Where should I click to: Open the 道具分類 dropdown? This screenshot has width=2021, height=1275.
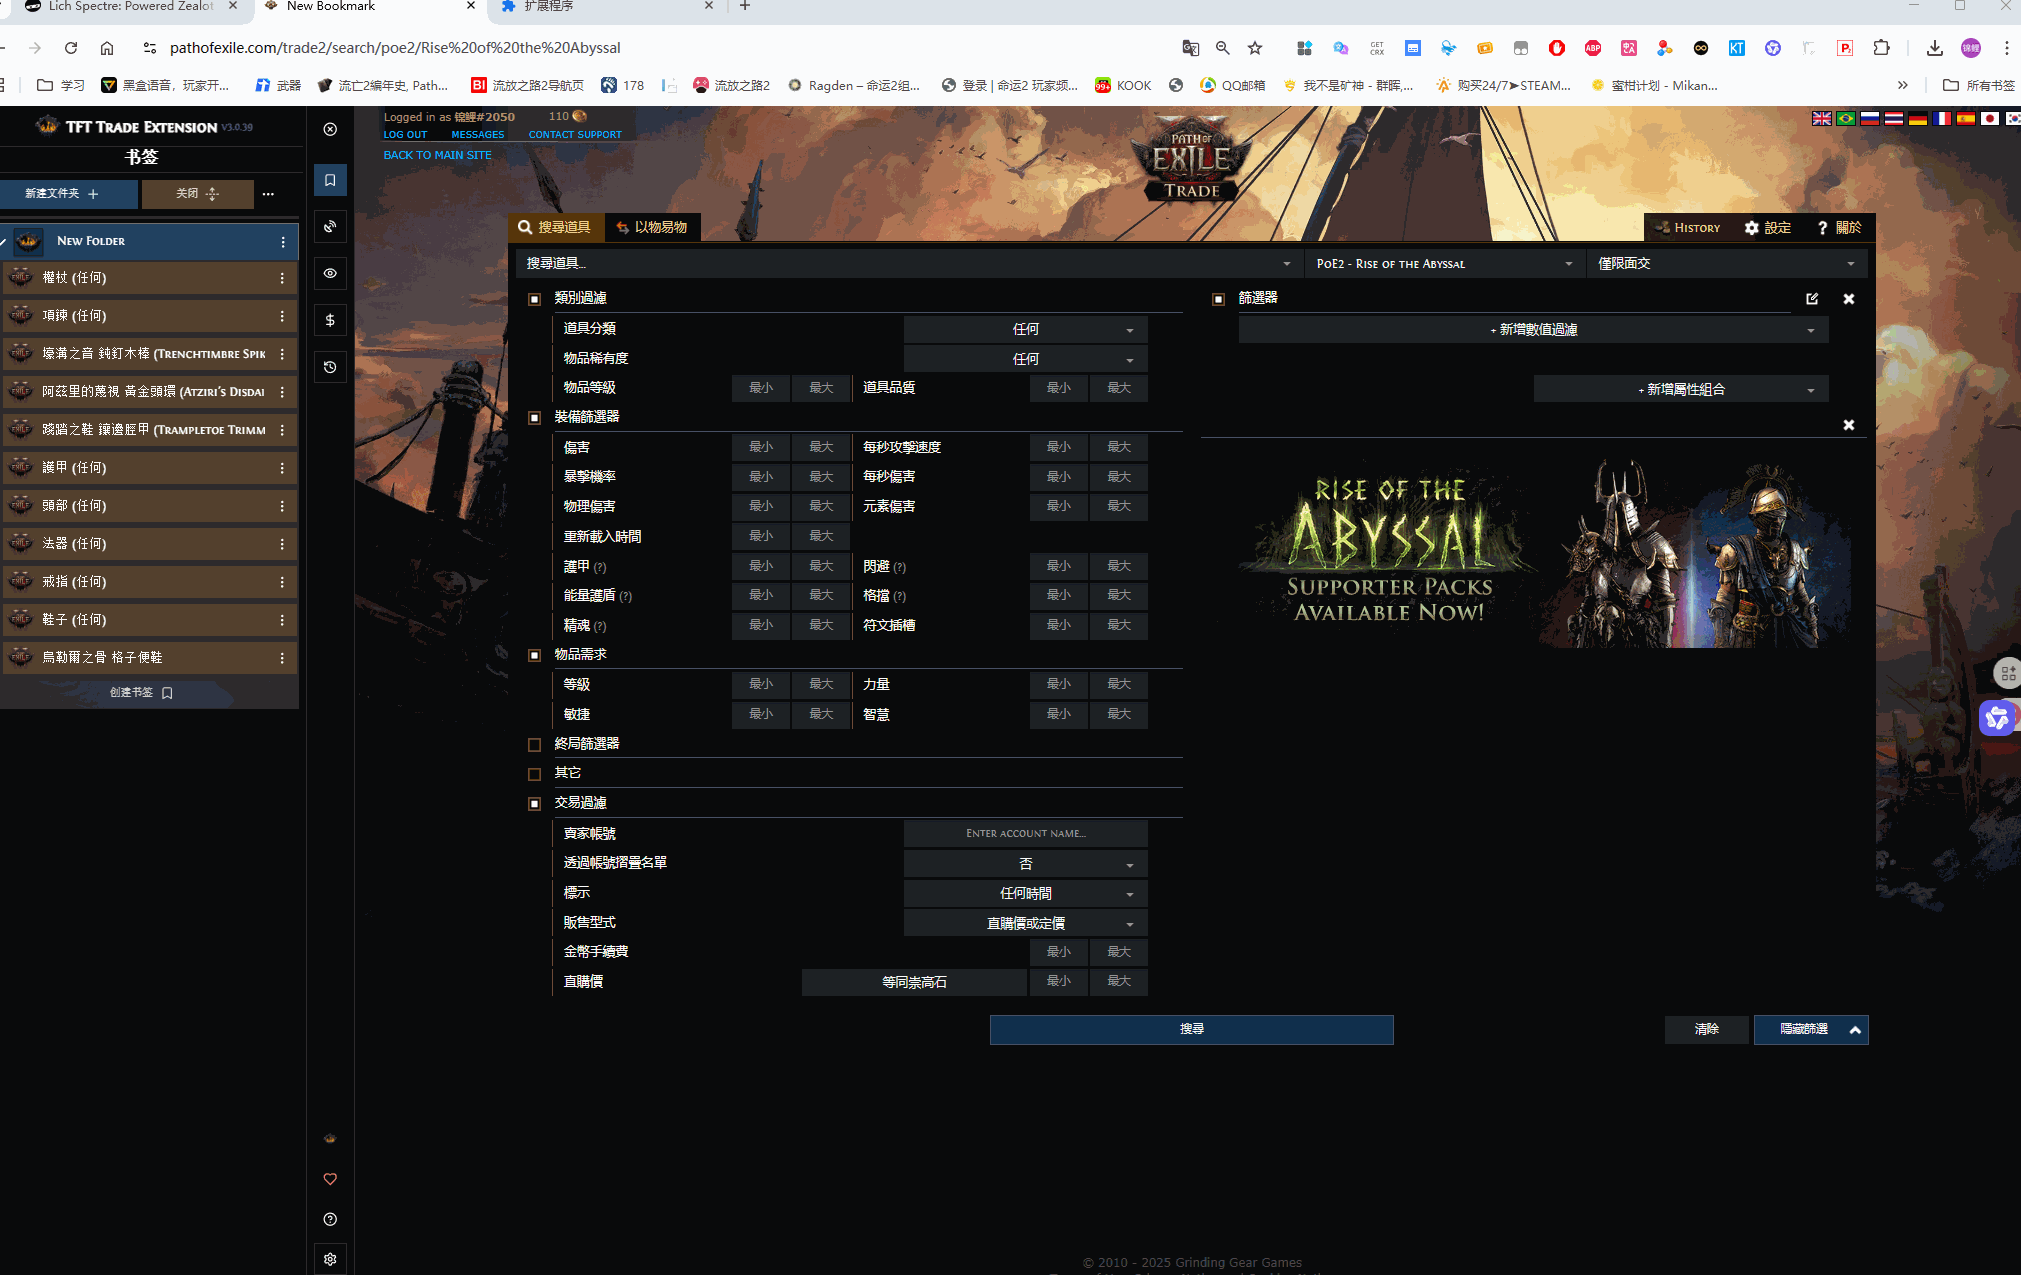1025,329
